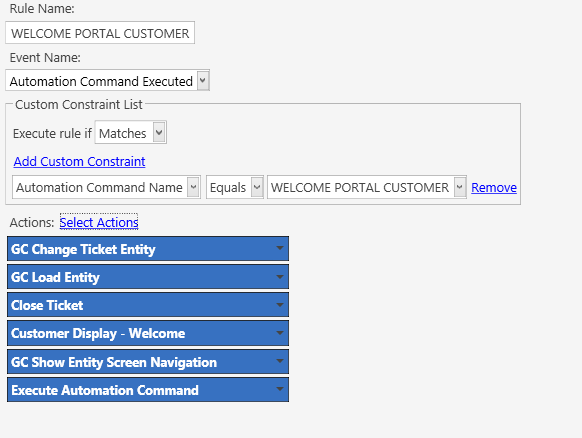Select the Close Ticket action header
582x438 pixels.
coord(148,305)
